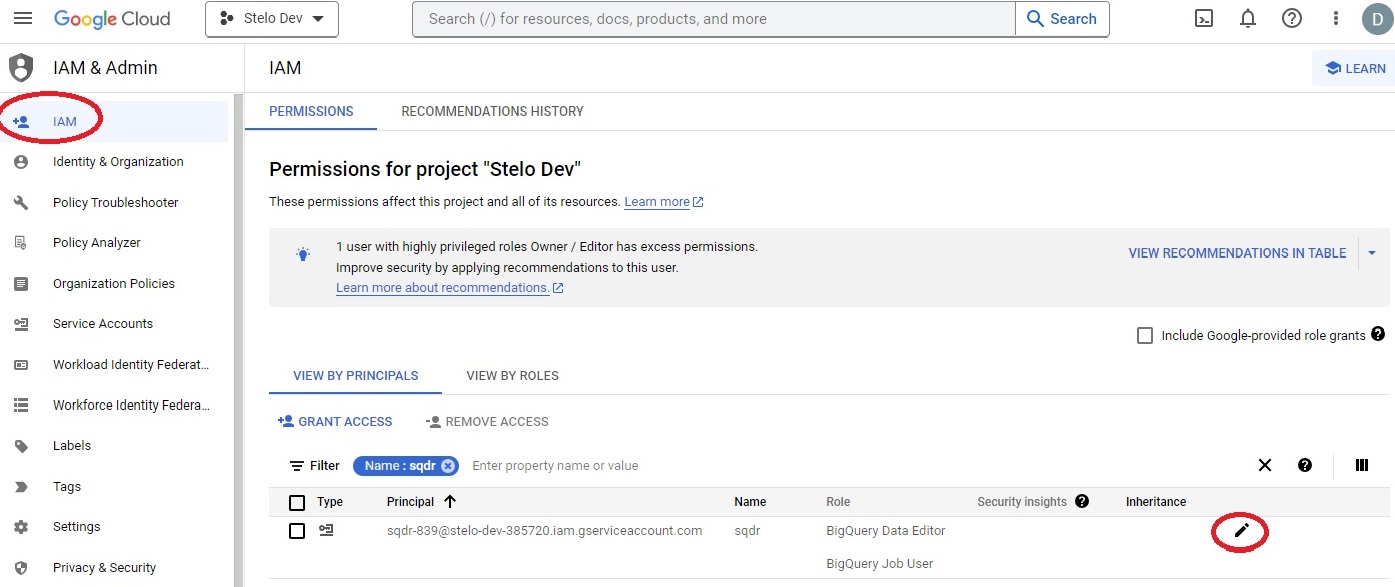Image resolution: width=1395 pixels, height=587 pixels.
Task: Check the select-all principals header checkbox
Action: click(x=297, y=502)
